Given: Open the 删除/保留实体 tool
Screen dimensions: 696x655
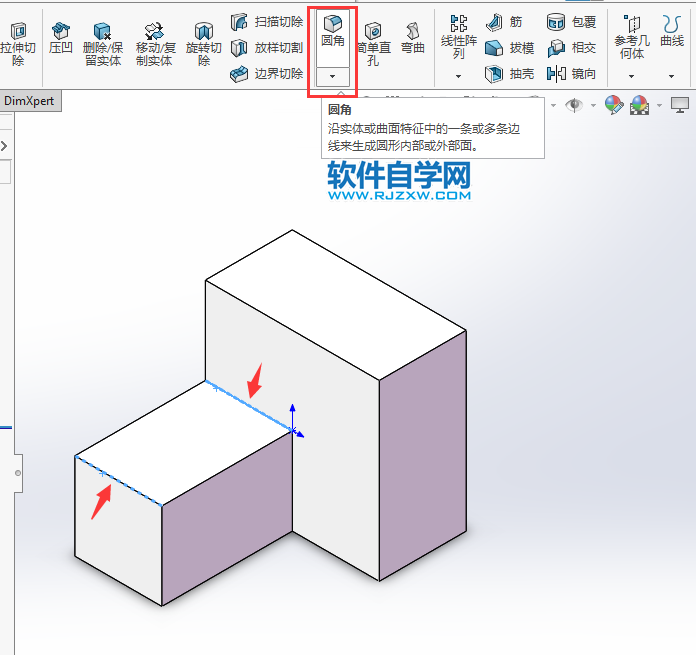Looking at the screenshot, I should pos(103,44).
